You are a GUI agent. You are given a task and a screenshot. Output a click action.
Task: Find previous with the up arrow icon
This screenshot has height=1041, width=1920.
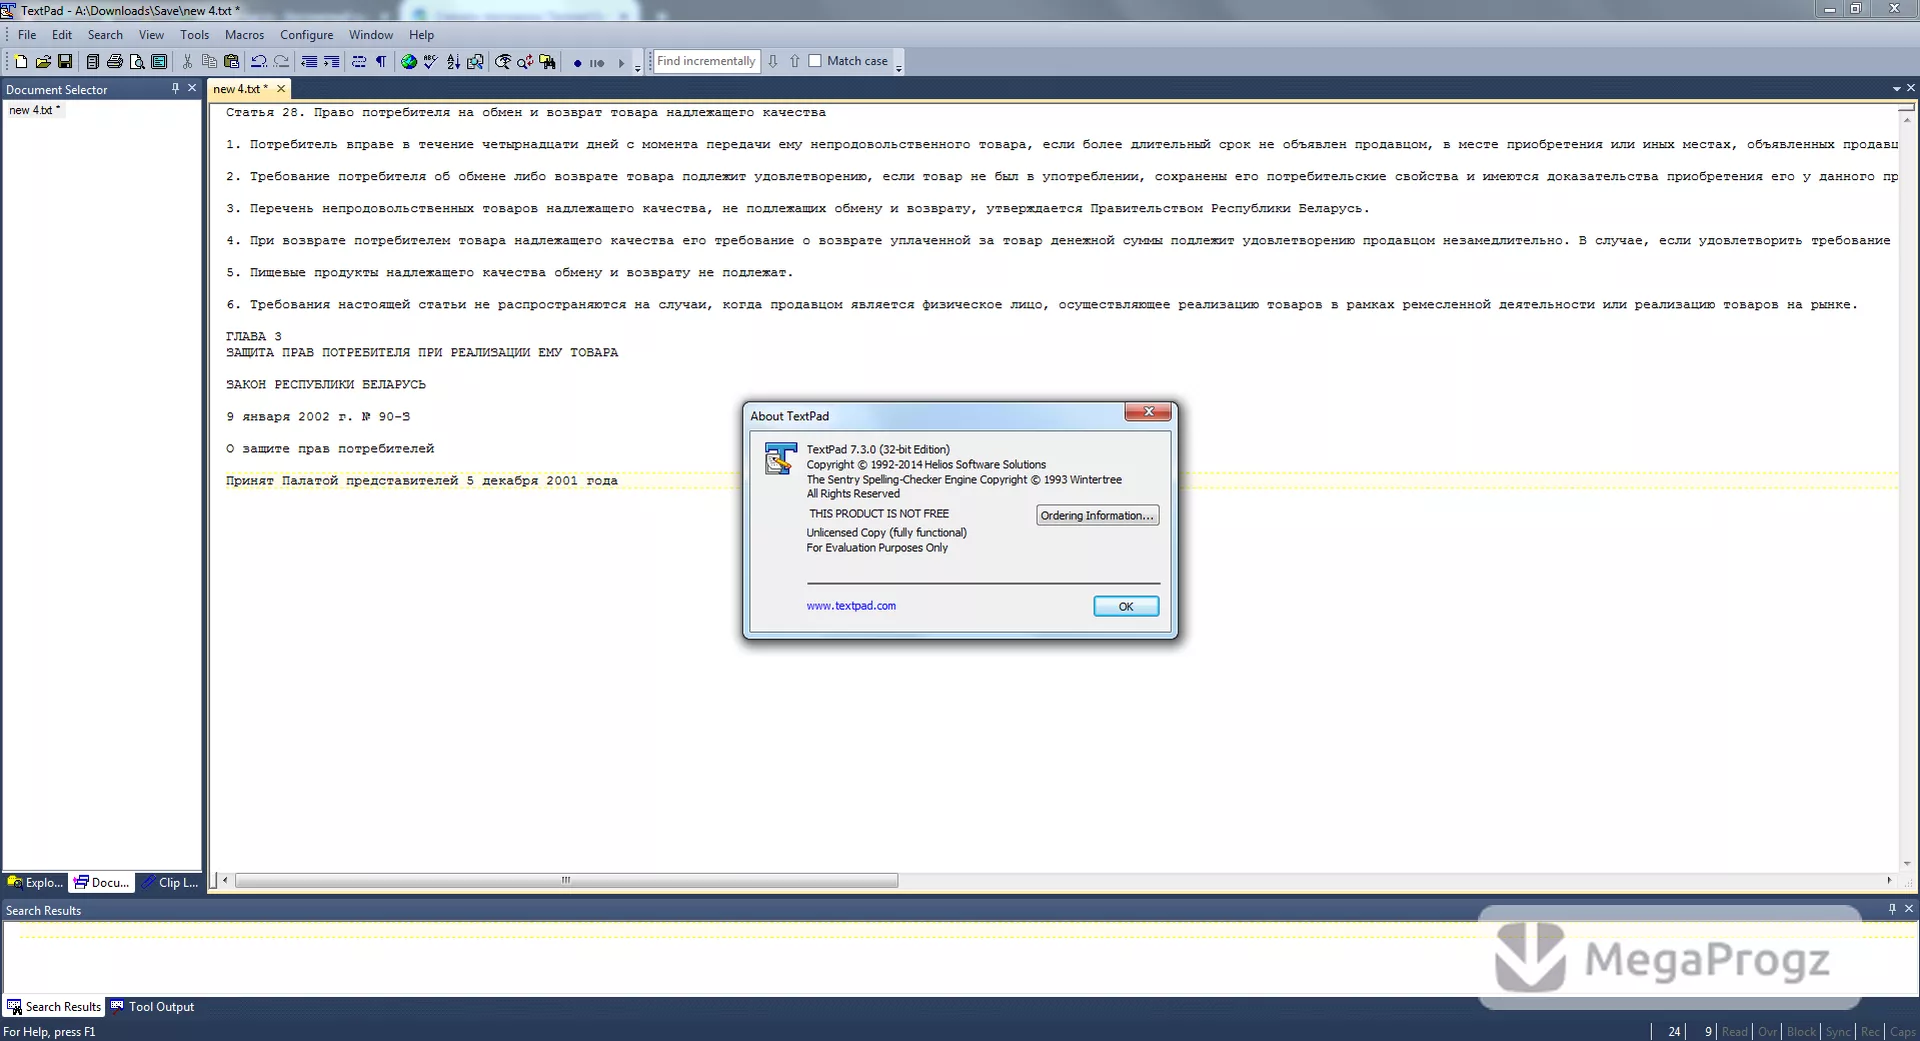click(795, 61)
